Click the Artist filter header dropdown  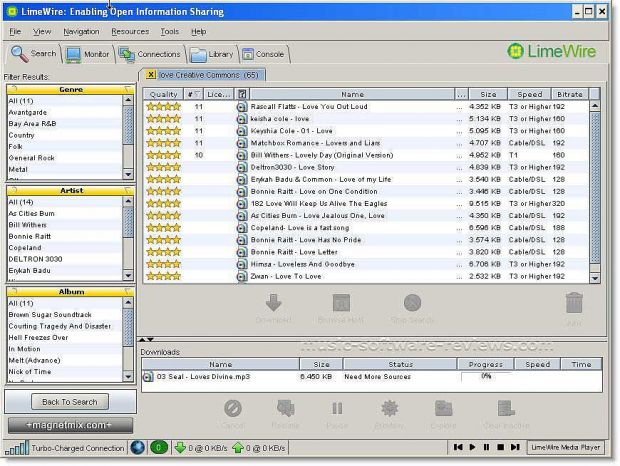(128, 191)
